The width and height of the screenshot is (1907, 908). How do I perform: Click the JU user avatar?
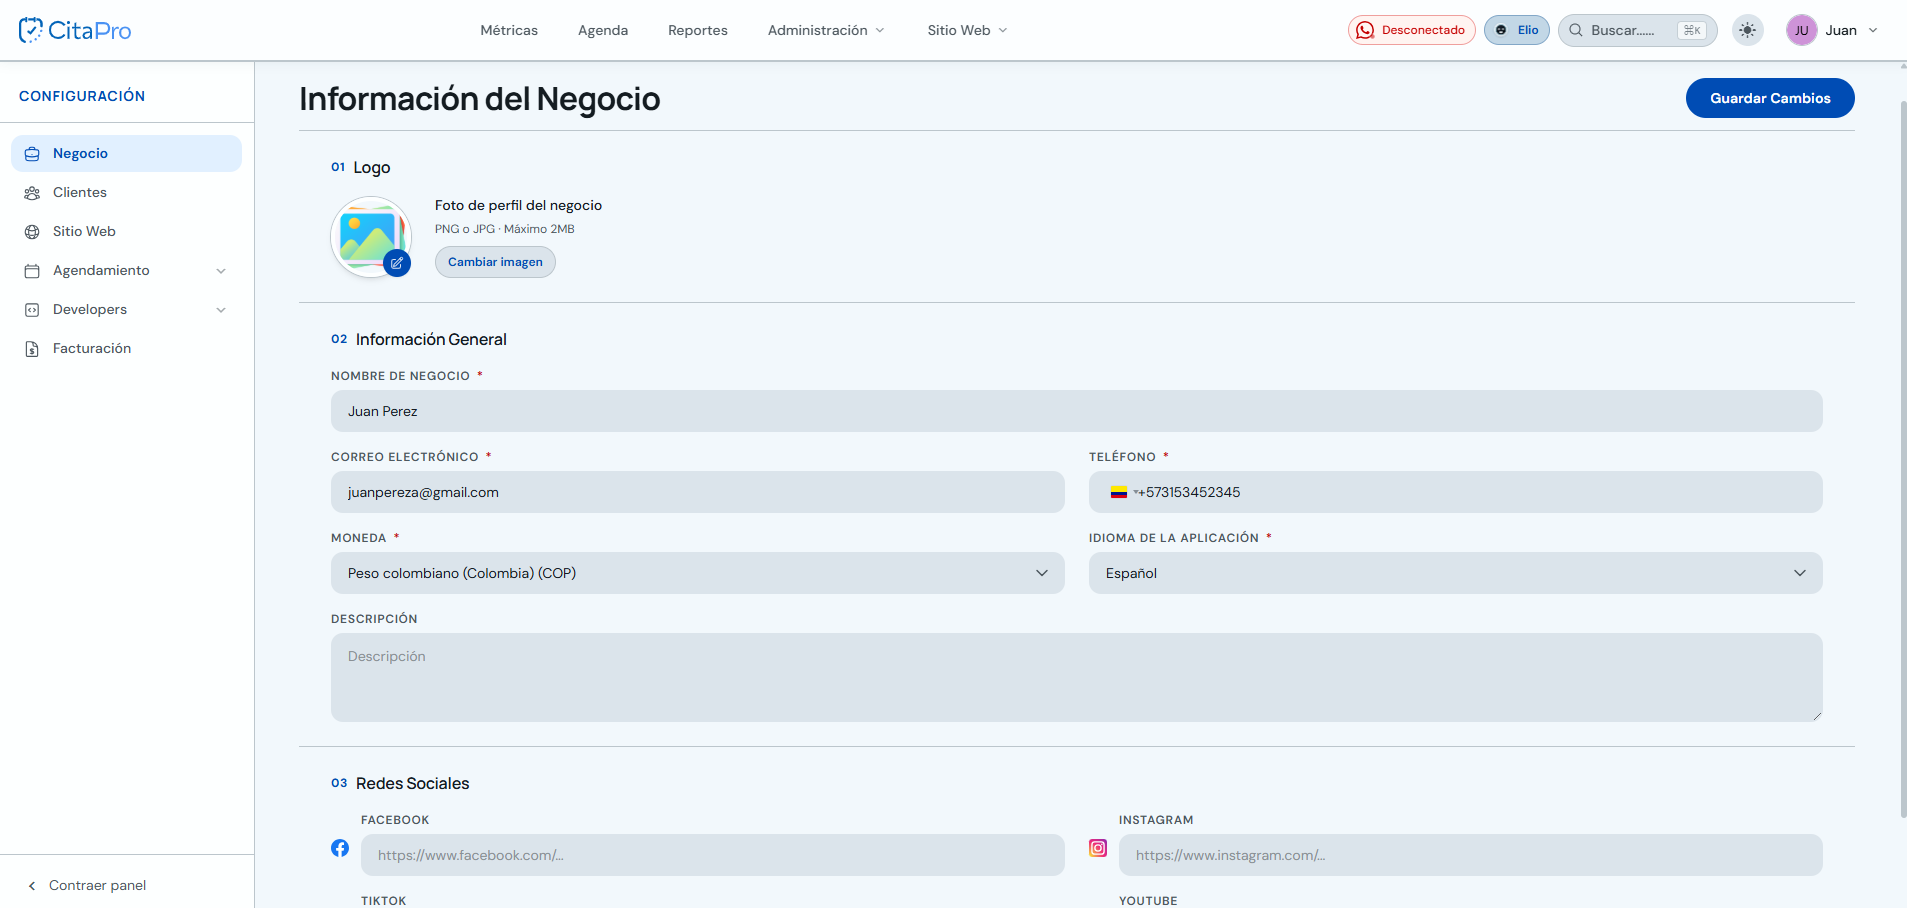coord(1801,30)
